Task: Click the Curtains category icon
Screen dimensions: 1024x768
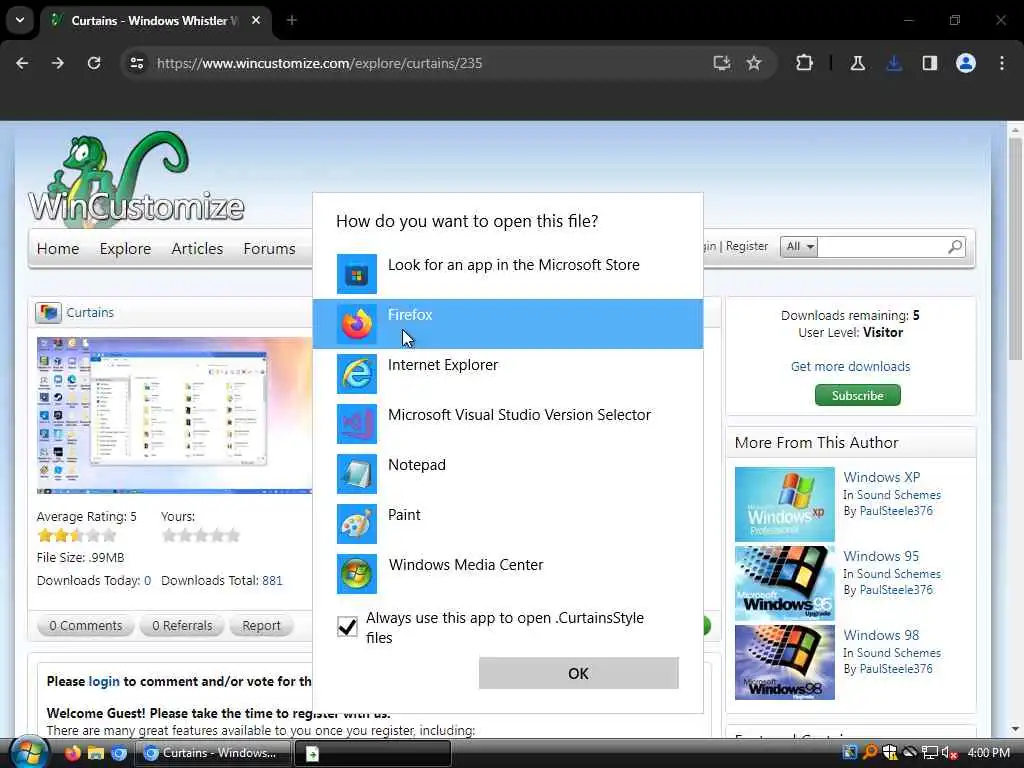Action: point(48,312)
